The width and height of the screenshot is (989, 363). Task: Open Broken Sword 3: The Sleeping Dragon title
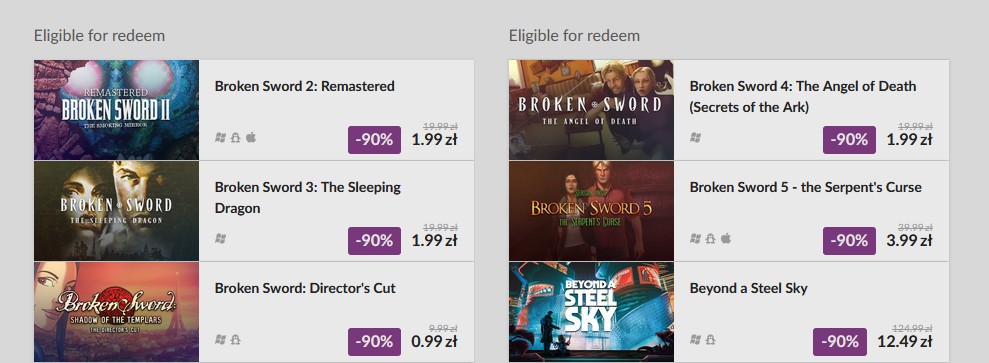[308, 197]
